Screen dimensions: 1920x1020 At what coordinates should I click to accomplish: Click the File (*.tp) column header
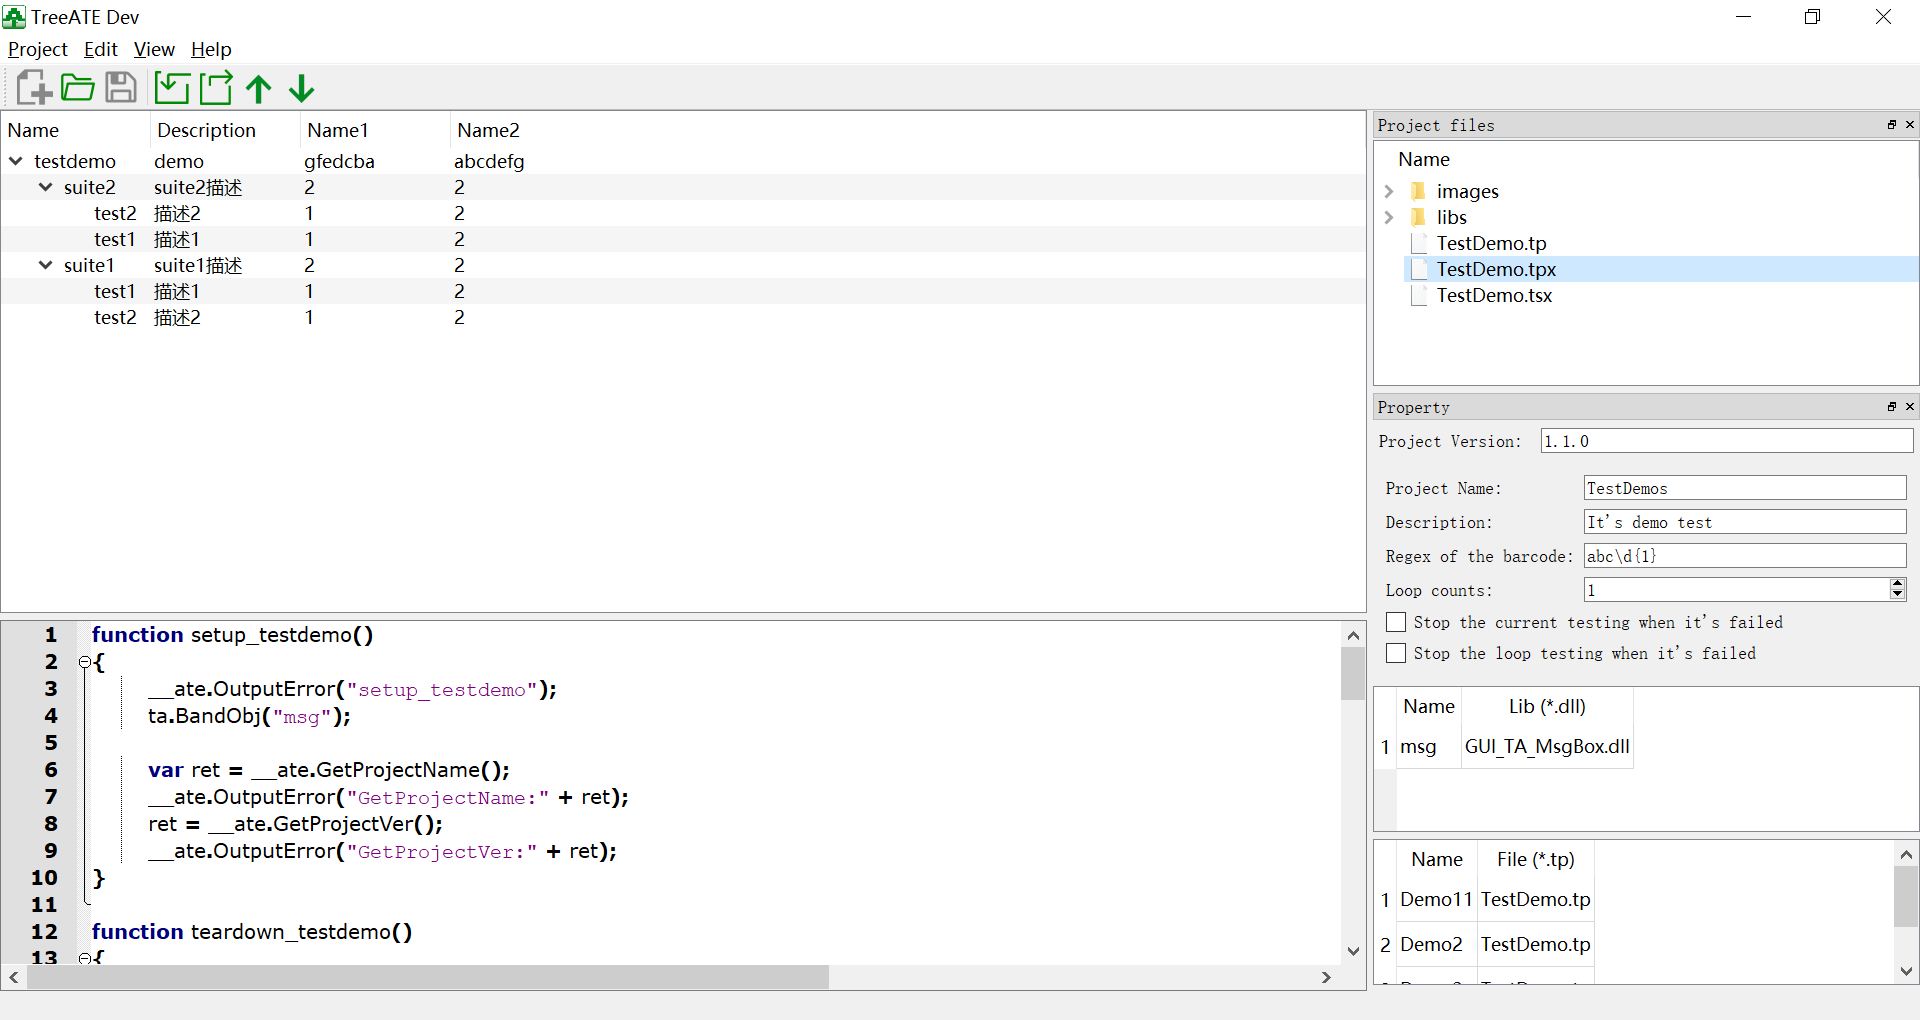(1535, 859)
